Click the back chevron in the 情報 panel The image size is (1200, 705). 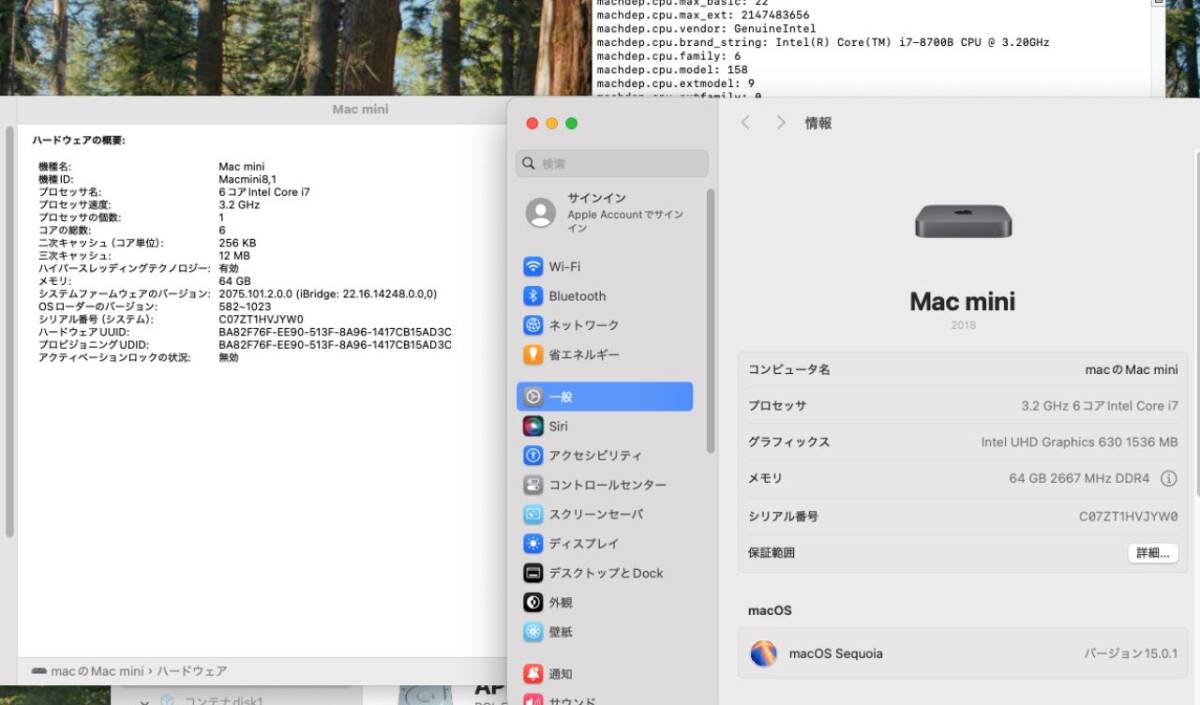pyautogui.click(x=746, y=122)
